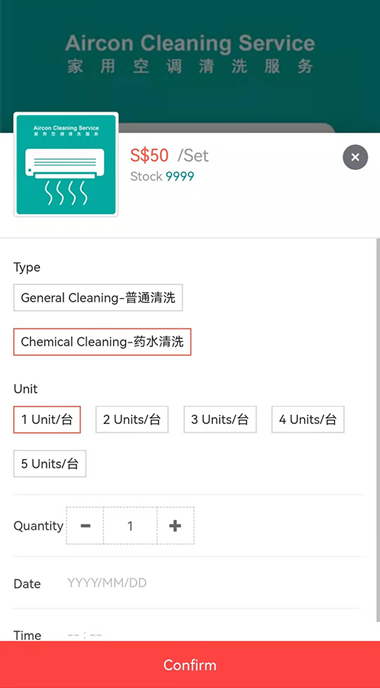This screenshot has height=688, width=380.
Task: Open the Date picker field
Action: coord(187,583)
